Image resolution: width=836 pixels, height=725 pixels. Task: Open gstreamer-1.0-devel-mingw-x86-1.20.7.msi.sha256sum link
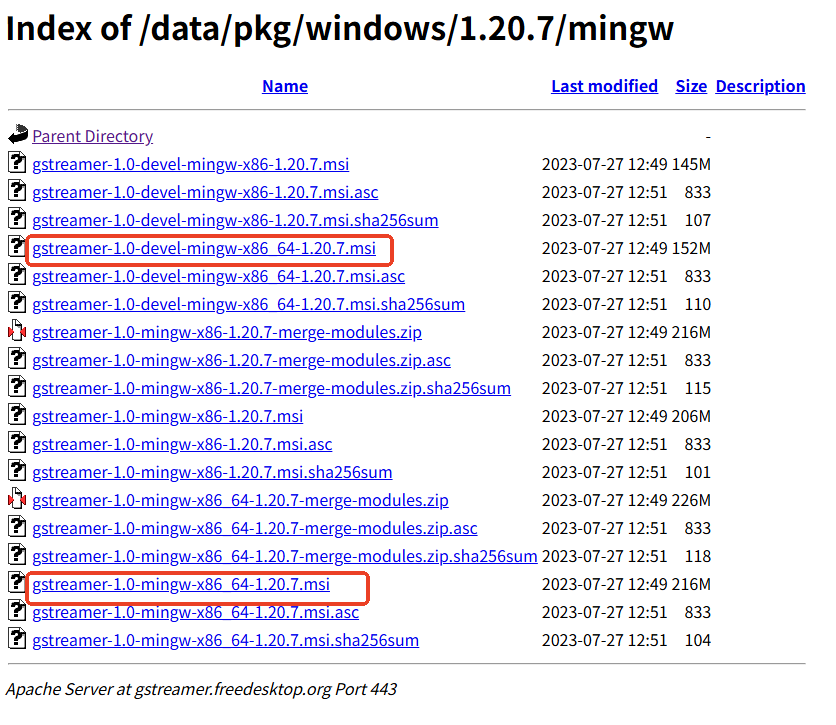click(x=235, y=220)
